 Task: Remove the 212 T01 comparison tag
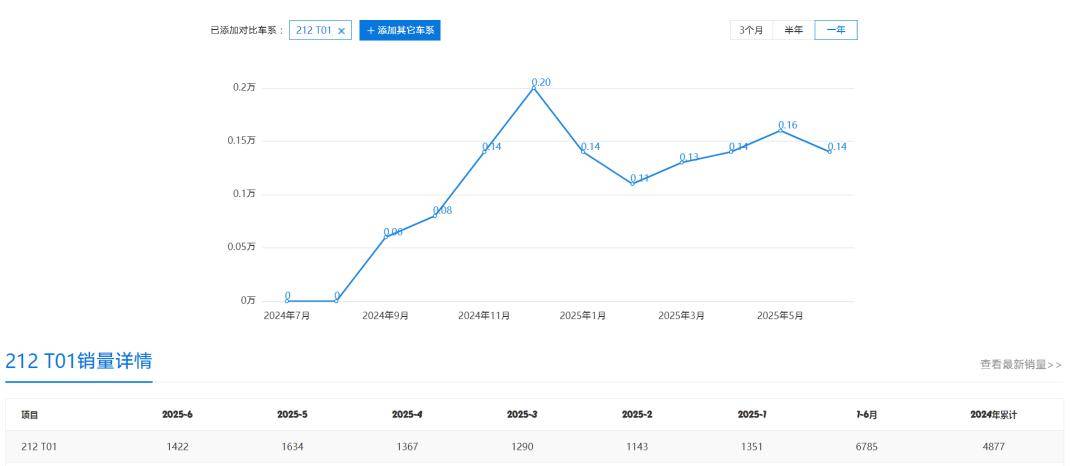341,31
